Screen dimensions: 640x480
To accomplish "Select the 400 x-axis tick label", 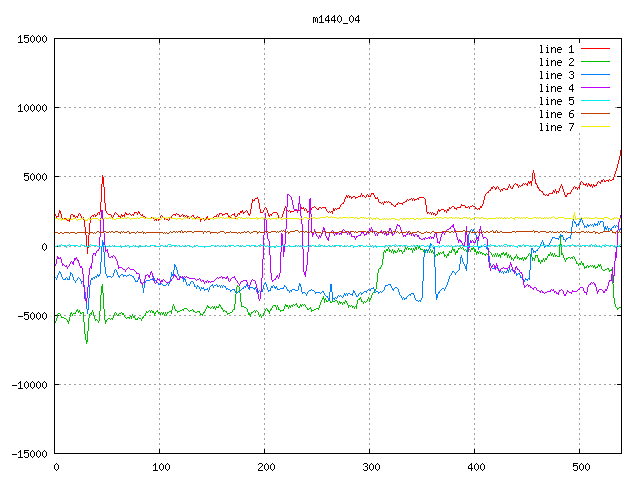I will [x=475, y=467].
